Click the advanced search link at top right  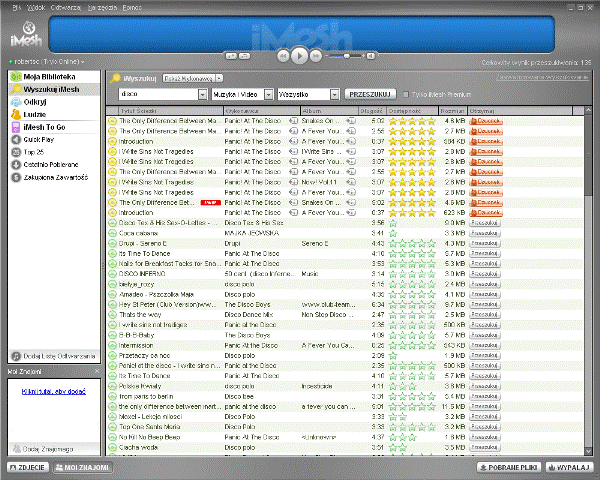[542, 77]
